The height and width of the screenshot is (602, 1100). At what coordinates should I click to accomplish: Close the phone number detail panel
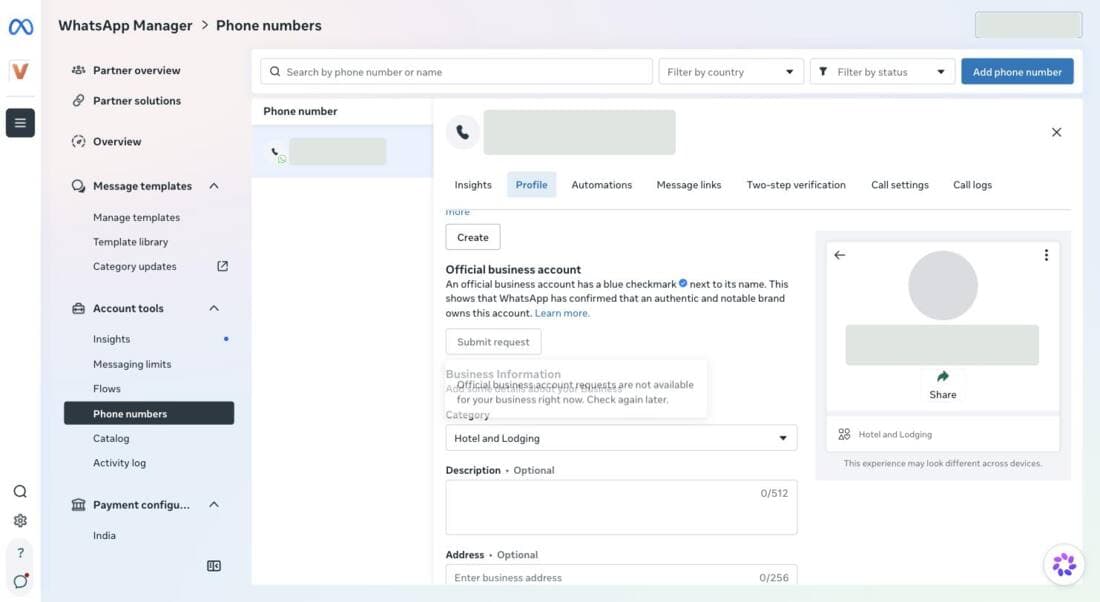[1057, 132]
